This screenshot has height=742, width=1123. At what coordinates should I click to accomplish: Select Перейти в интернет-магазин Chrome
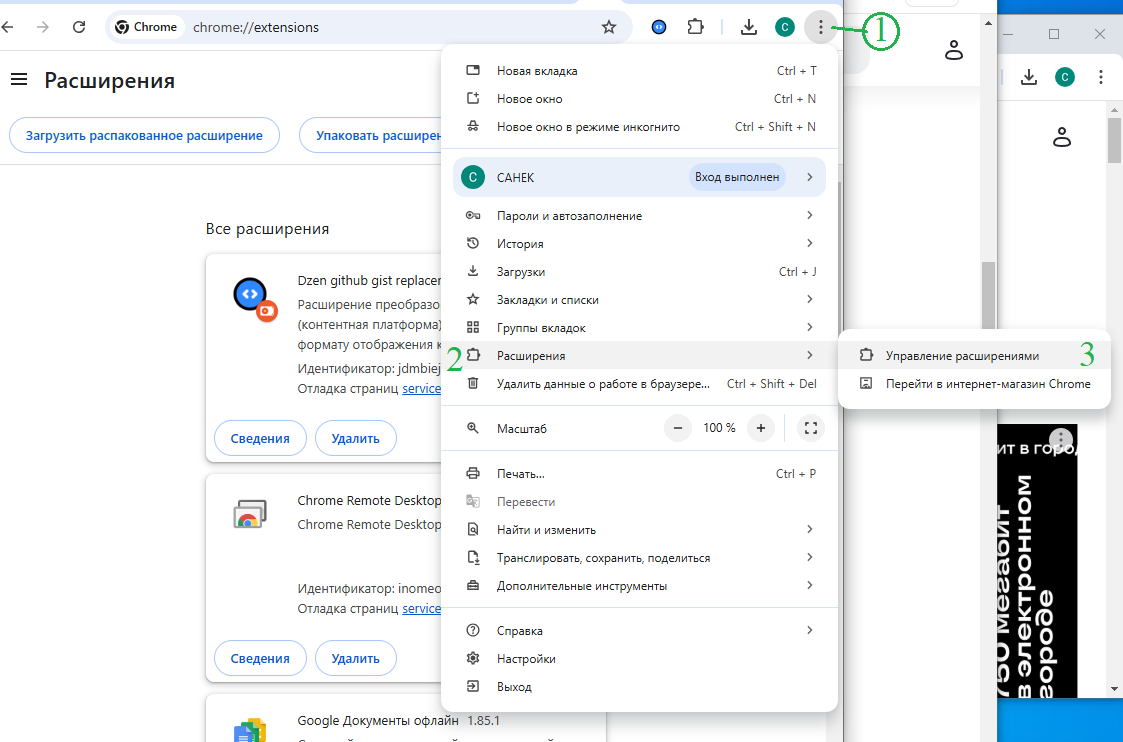pos(974,384)
